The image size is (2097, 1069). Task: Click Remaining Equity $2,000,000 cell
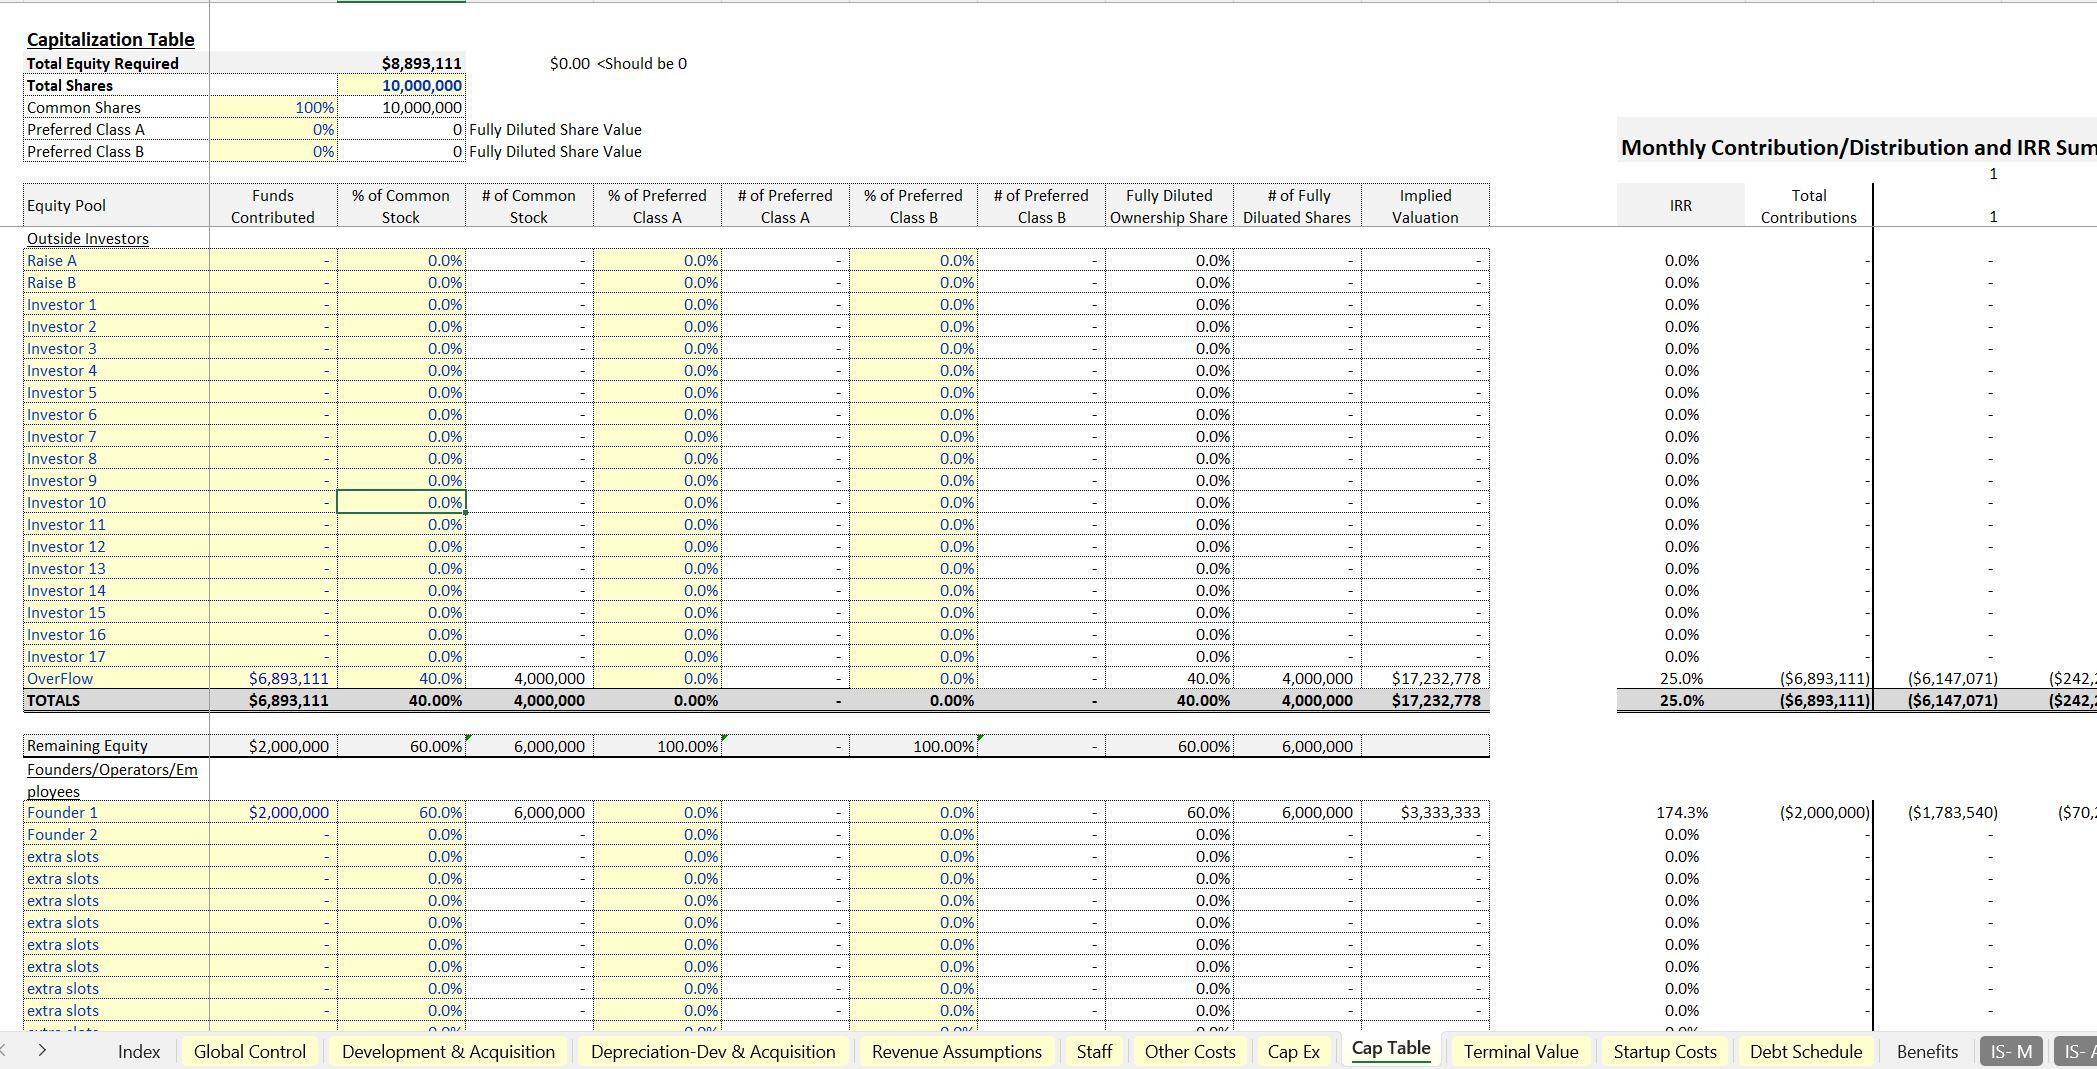(273, 746)
